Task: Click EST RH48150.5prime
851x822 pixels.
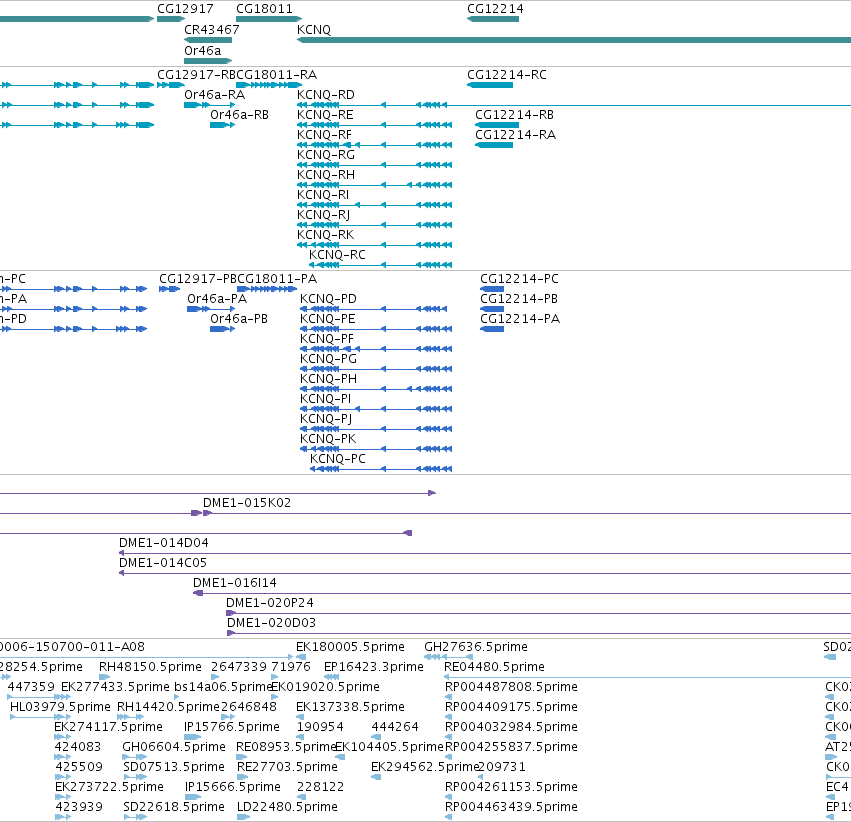Action: click(x=150, y=667)
